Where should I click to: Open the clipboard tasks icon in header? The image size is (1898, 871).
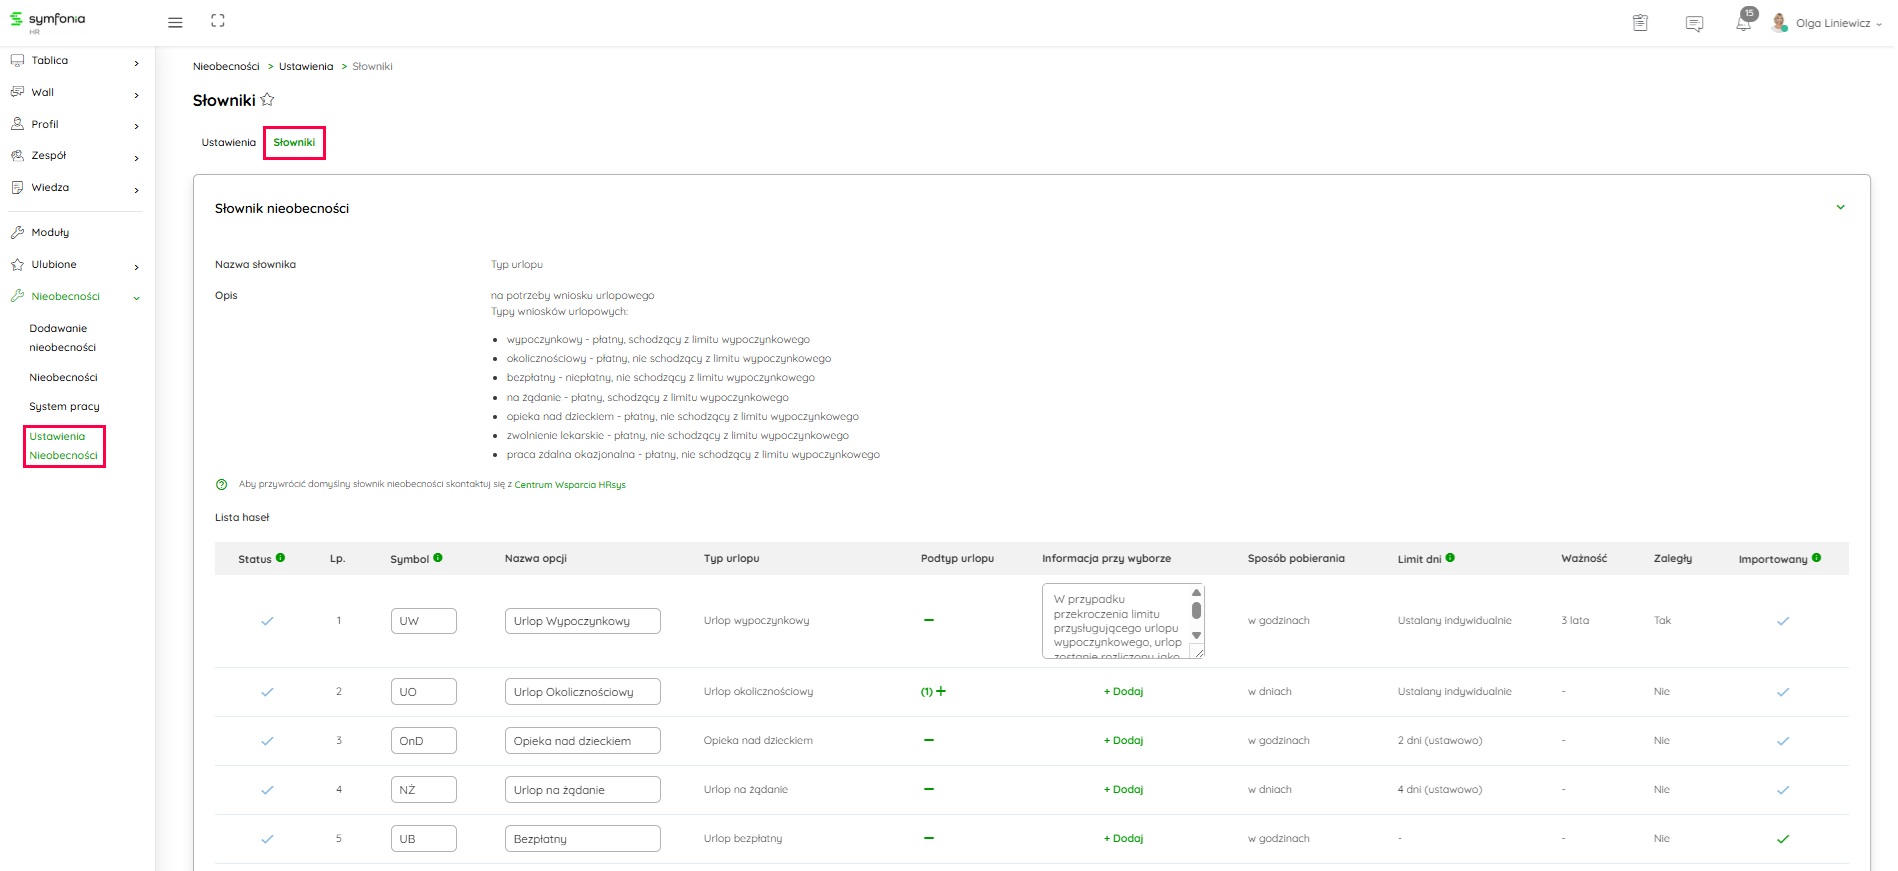coord(1640,23)
